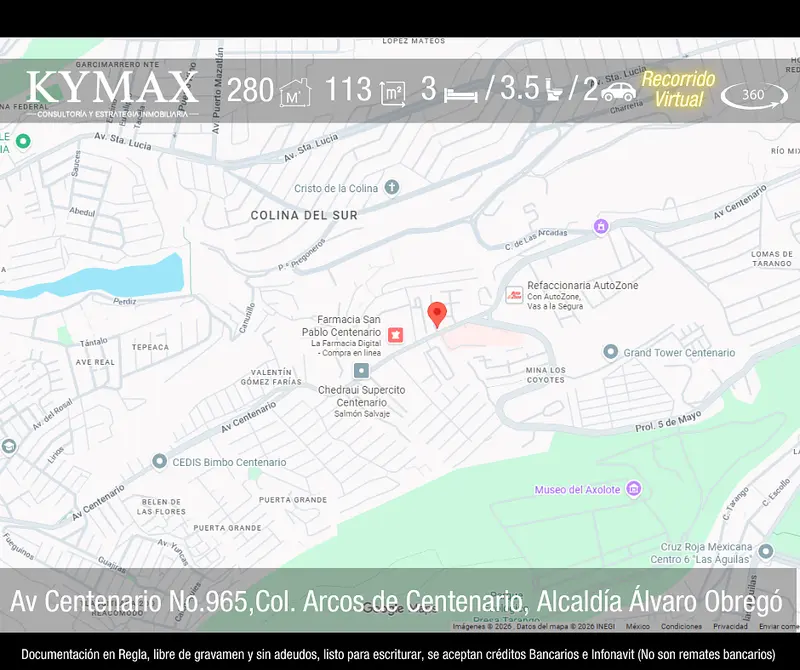800x670 pixels.
Task: Click the 360 virtual tour icon
Action: (754, 95)
